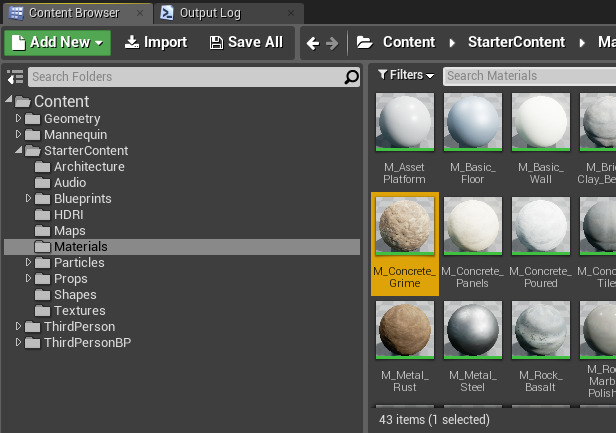Click the Content breadcrumb folder icon

point(364,43)
